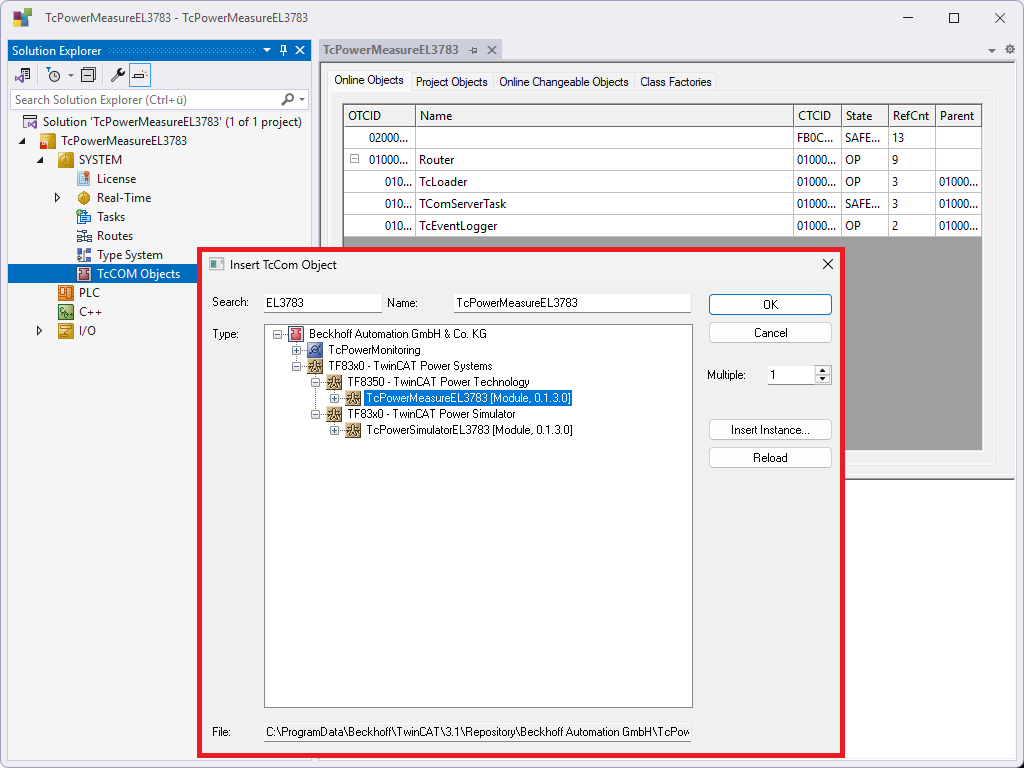The width and height of the screenshot is (1024, 768).
Task: Switch to the Online Objects tab
Action: click(x=368, y=80)
